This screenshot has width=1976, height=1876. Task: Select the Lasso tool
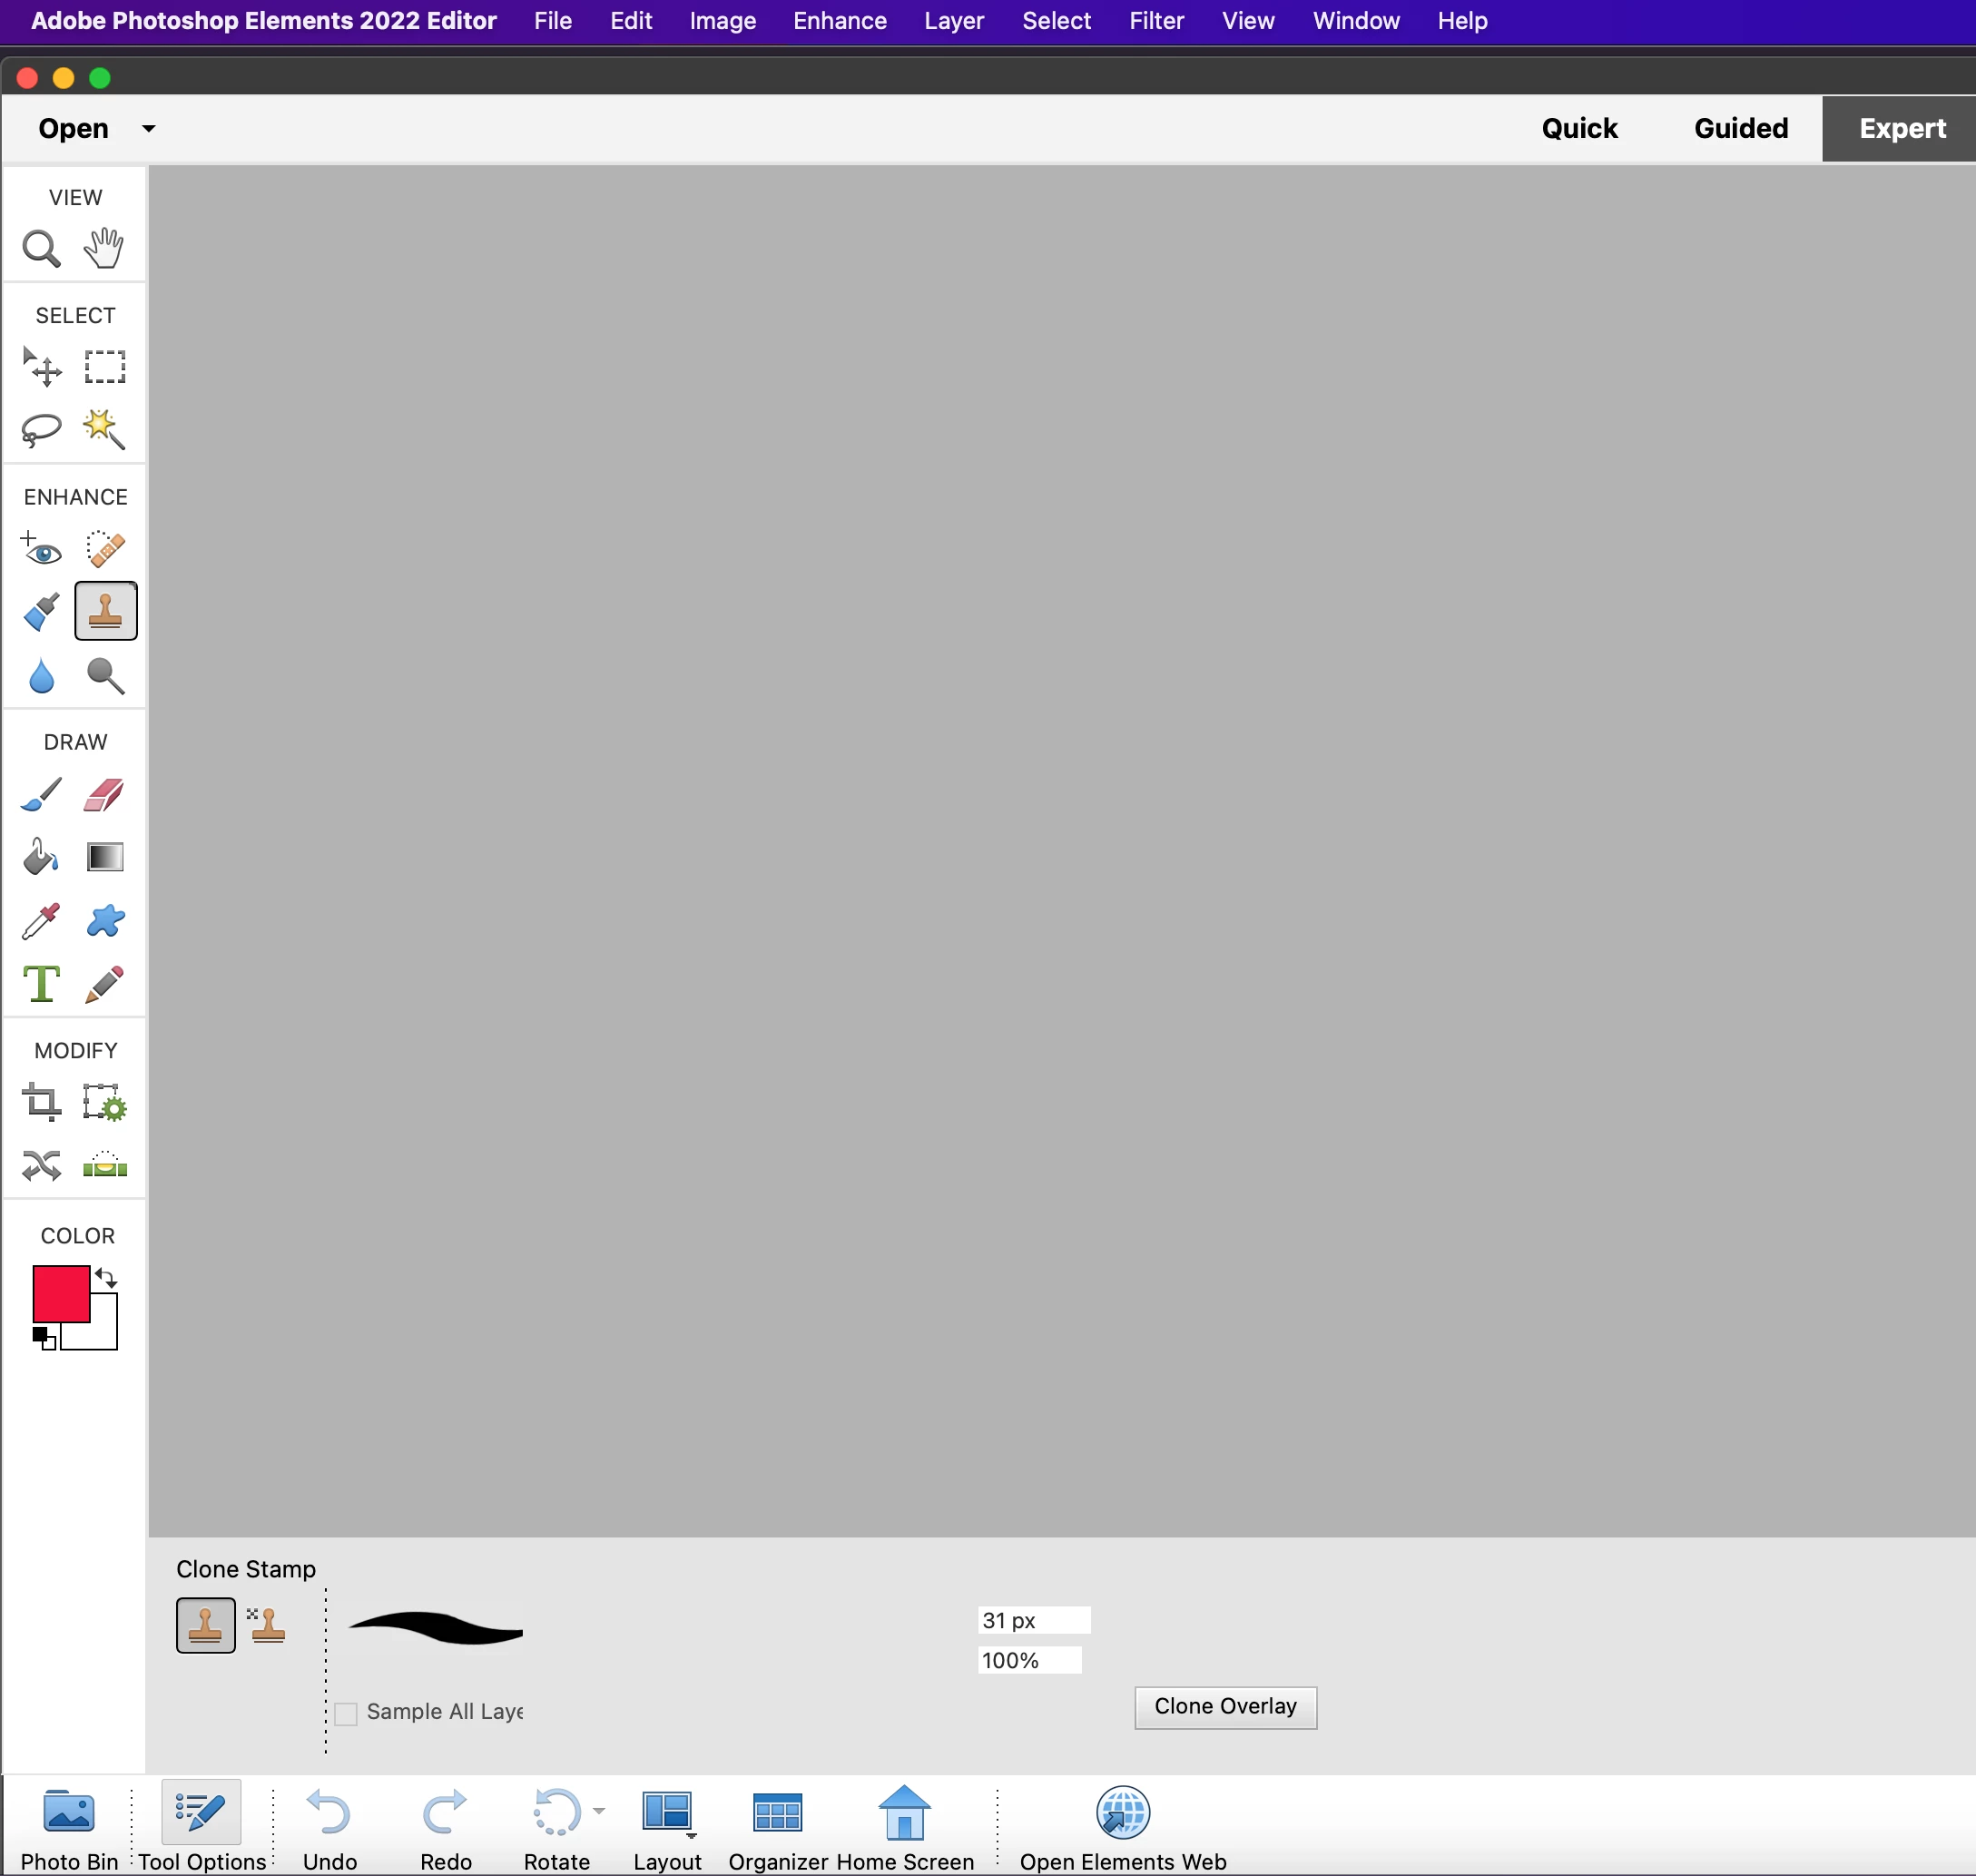click(41, 430)
